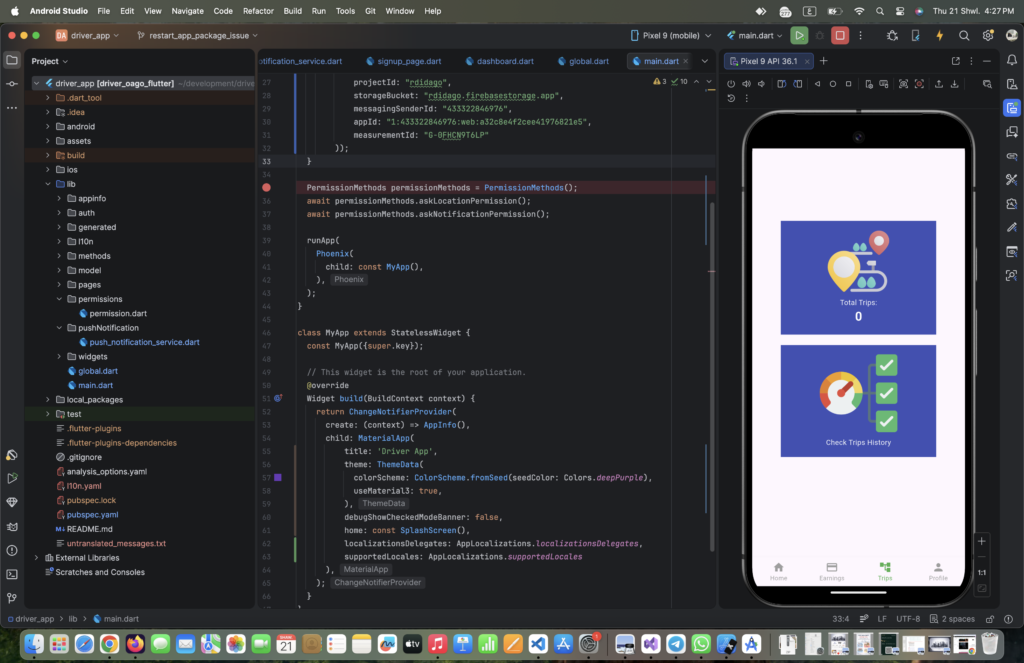Expand the android folder in project tree

[x=47, y=127]
